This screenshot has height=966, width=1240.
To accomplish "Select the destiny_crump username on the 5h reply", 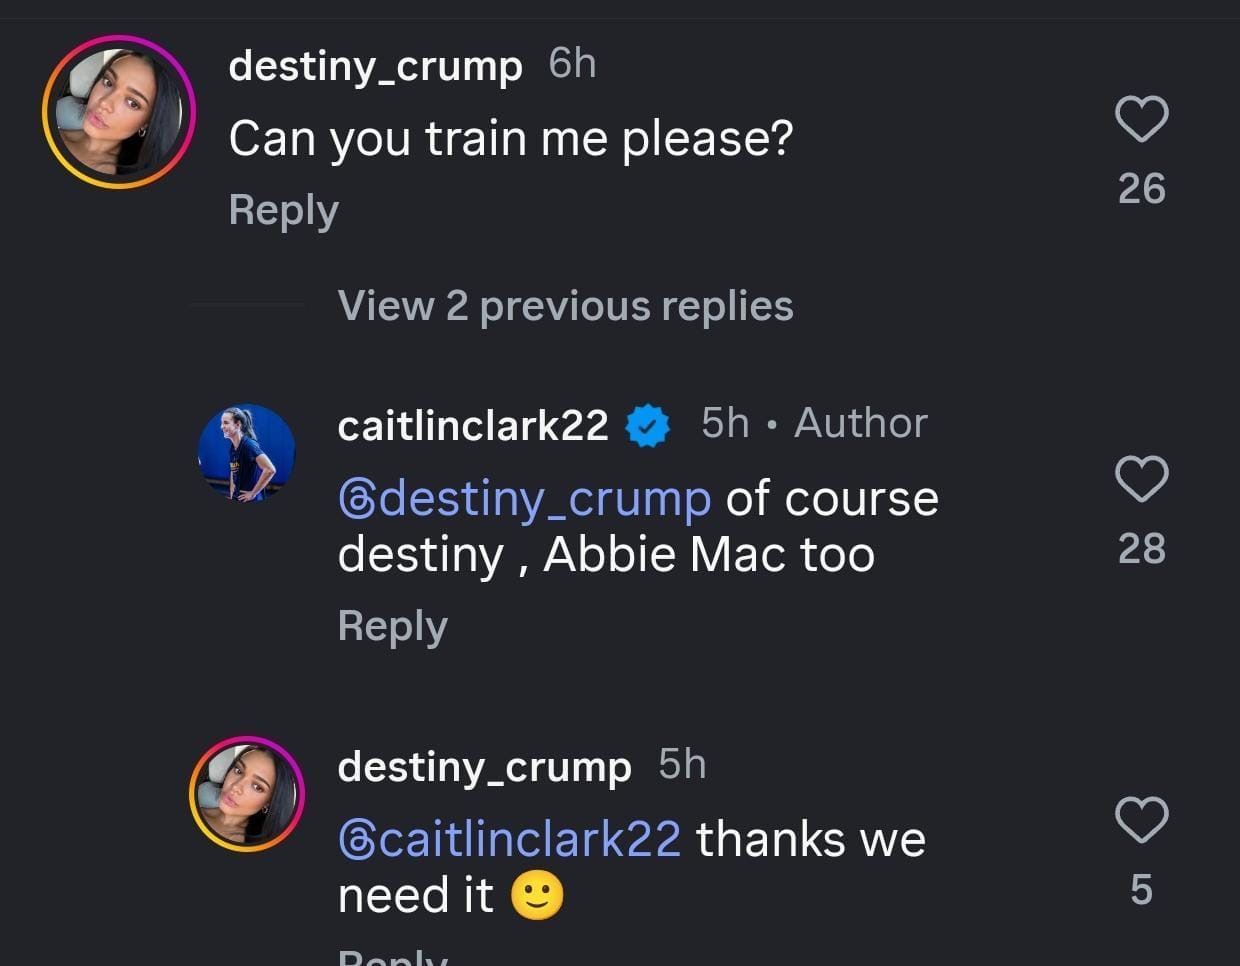I will coord(484,767).
